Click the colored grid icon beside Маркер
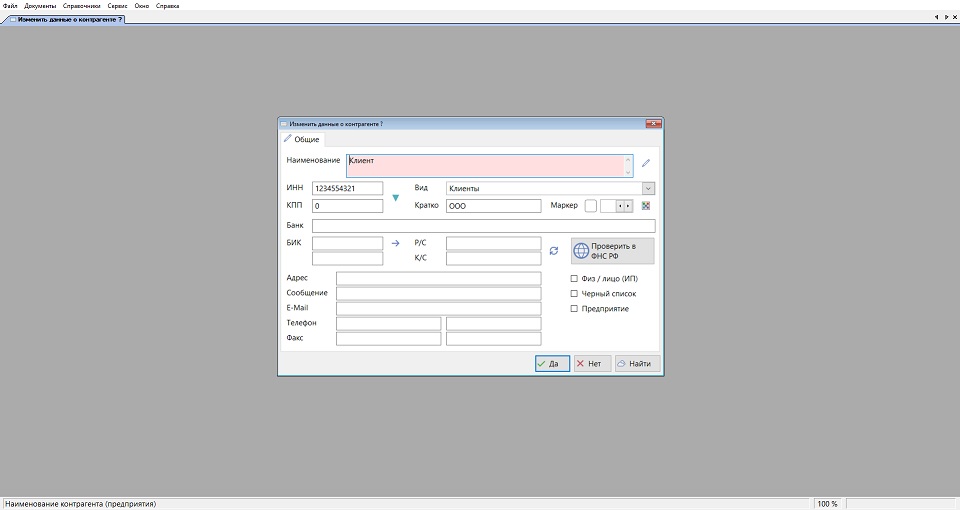The height and width of the screenshot is (510, 960). (x=646, y=206)
